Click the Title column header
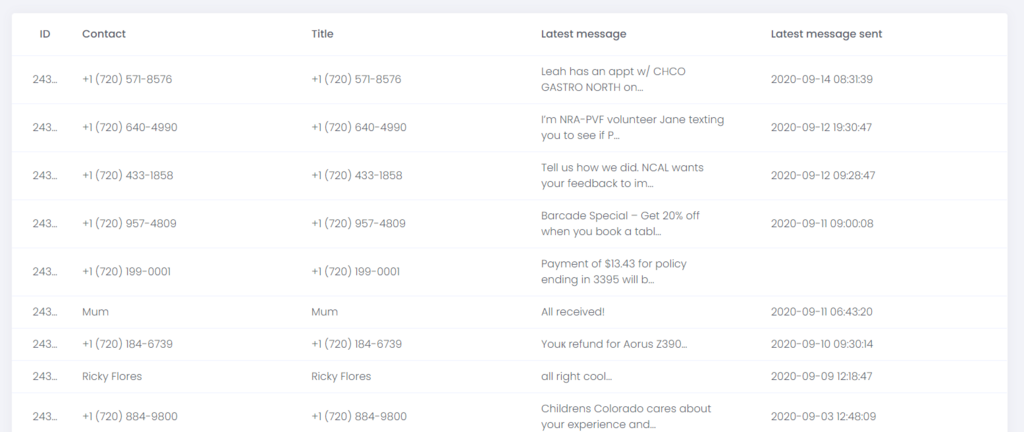 [x=323, y=34]
